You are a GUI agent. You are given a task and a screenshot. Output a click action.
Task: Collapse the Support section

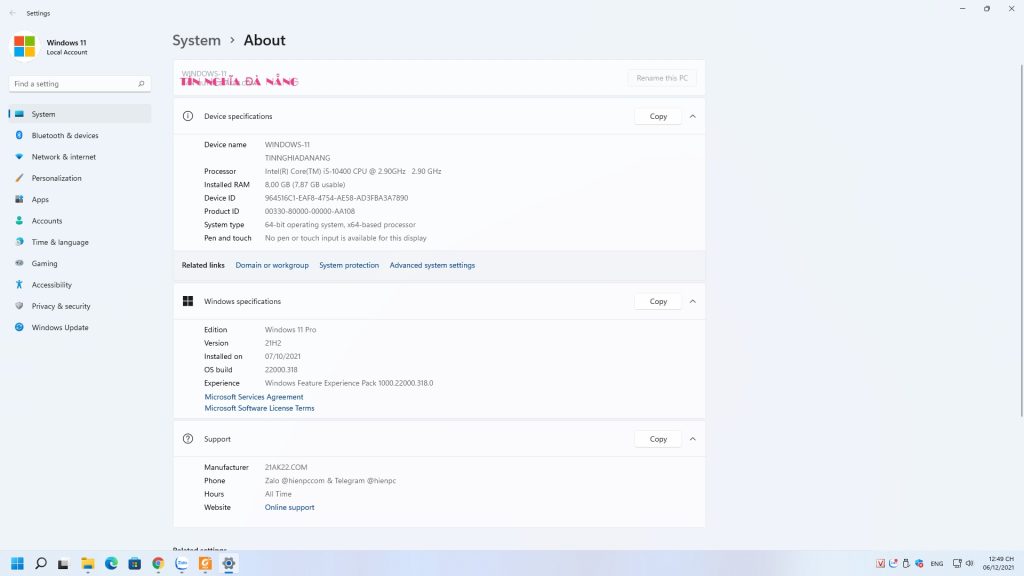693,439
